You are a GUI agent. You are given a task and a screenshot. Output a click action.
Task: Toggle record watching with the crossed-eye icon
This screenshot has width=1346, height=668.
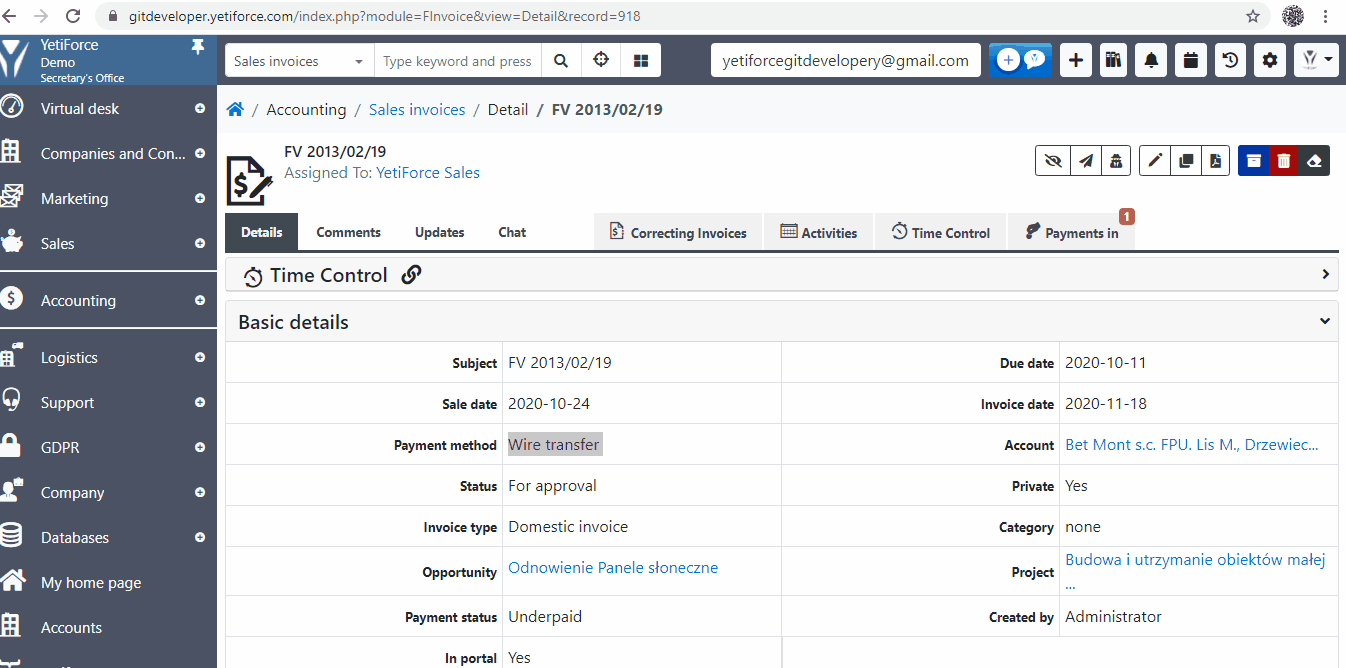[x=1052, y=161]
